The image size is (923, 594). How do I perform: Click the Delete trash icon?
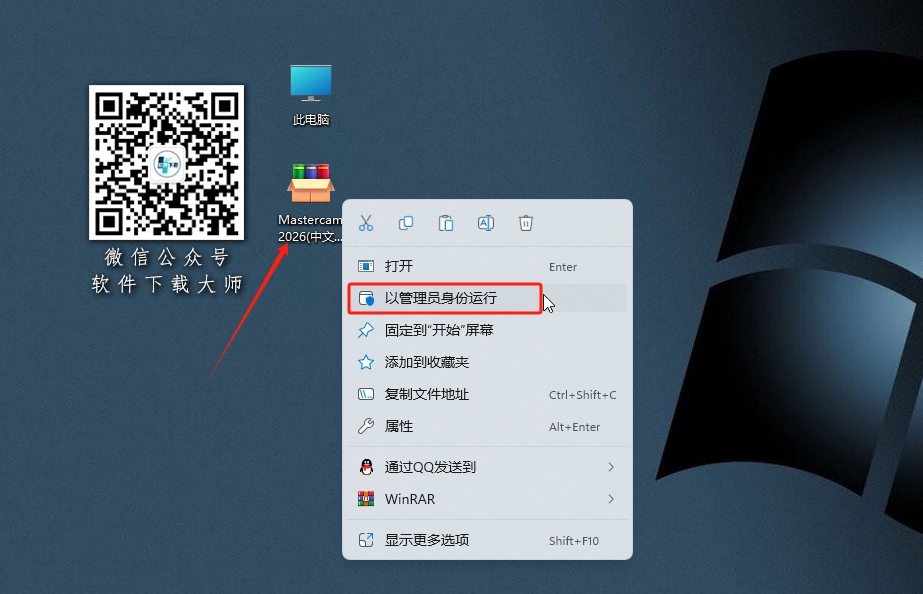526,223
